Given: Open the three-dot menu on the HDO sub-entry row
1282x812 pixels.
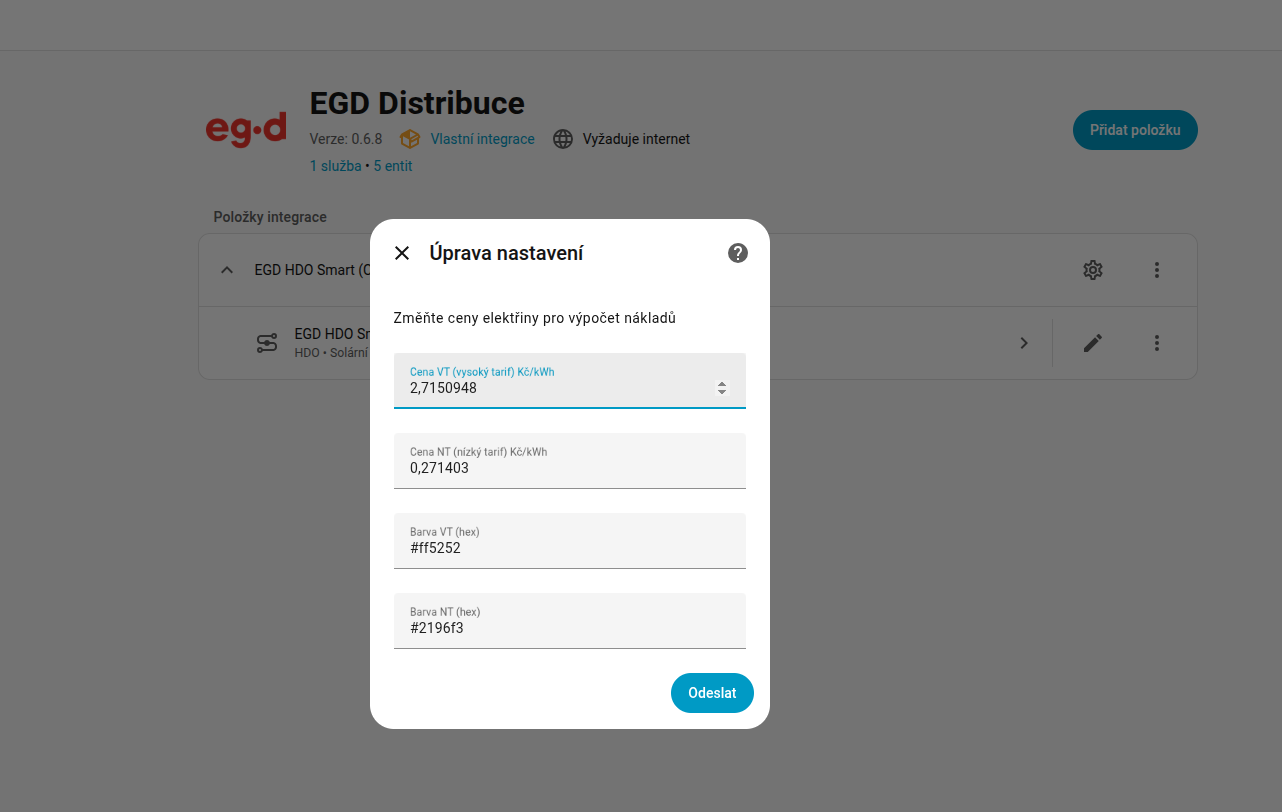Looking at the screenshot, I should tap(1157, 343).
